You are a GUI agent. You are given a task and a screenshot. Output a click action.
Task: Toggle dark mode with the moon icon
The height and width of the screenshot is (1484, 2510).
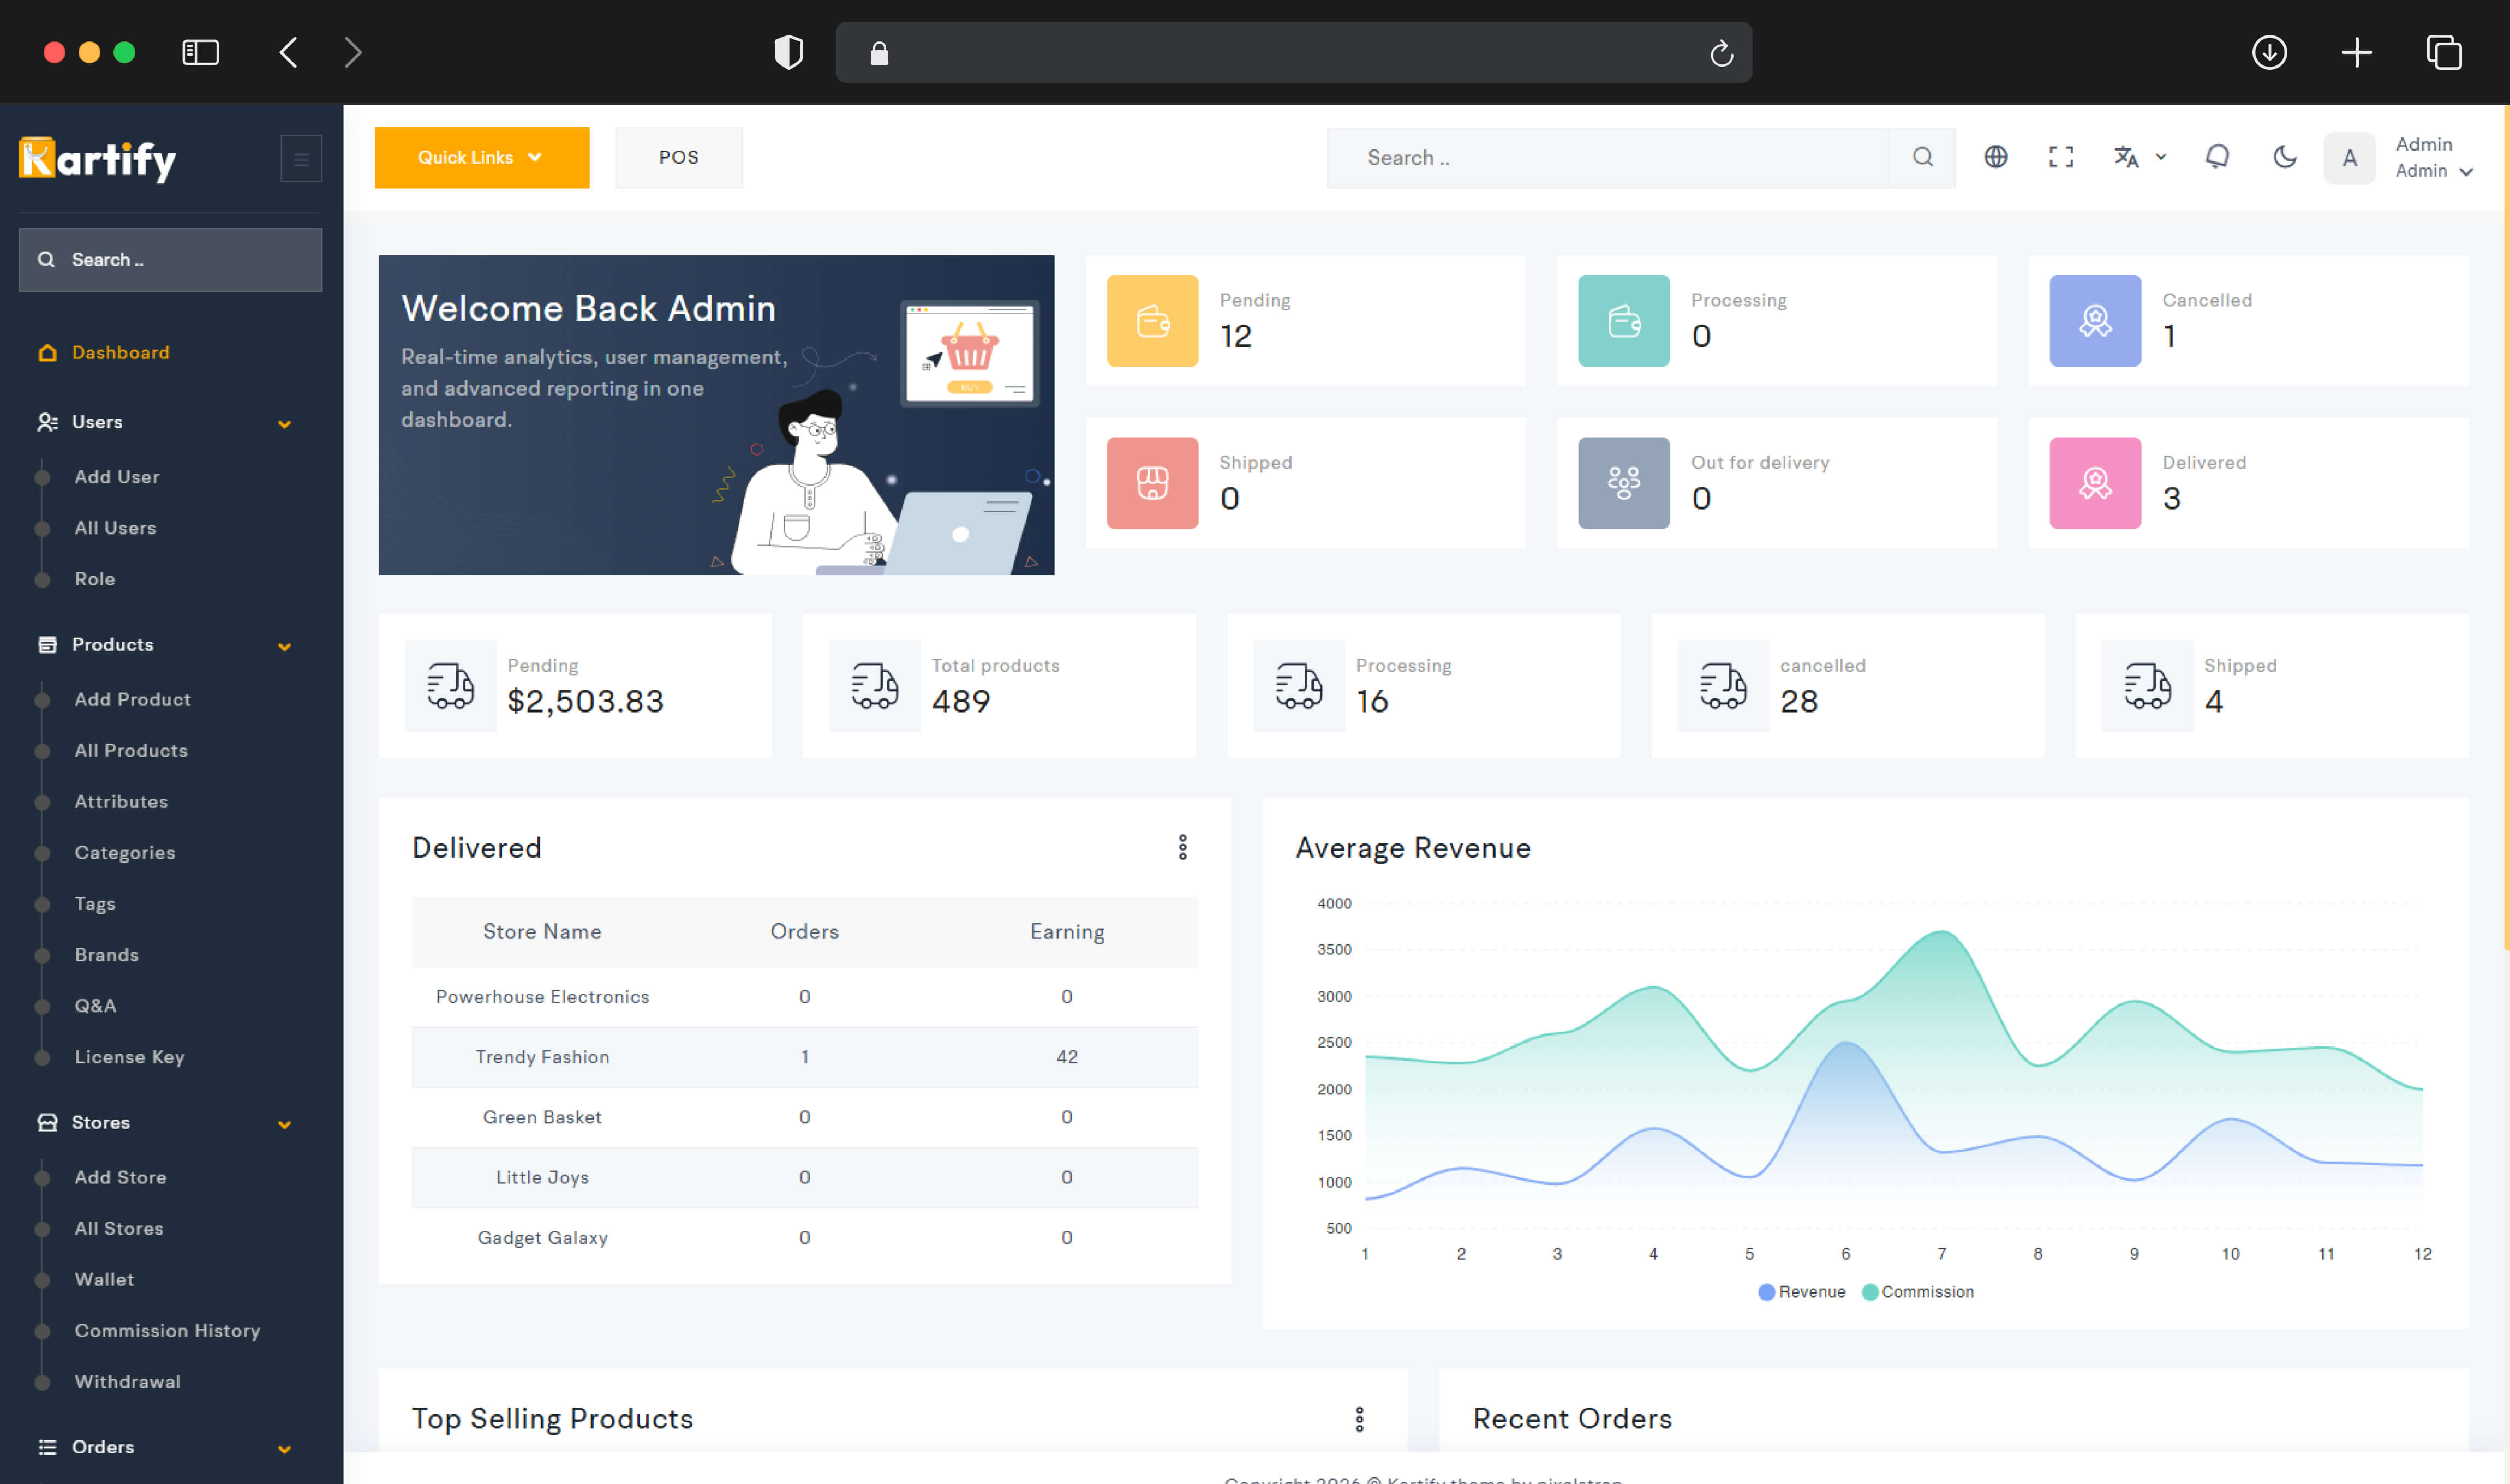point(2284,157)
